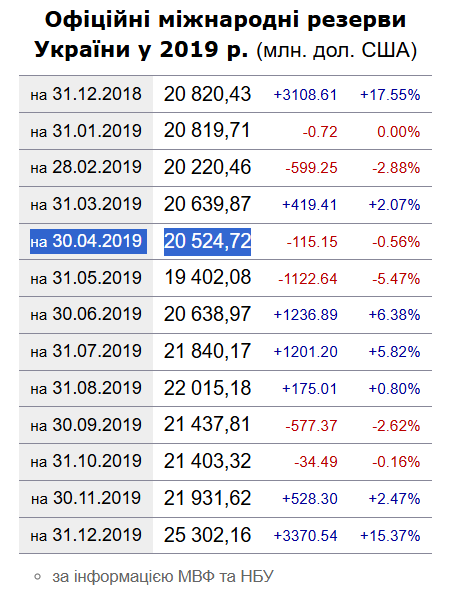Select the footnote mentioning МВФ та НБУ
This screenshot has height=592, width=452.
[x=163, y=577]
